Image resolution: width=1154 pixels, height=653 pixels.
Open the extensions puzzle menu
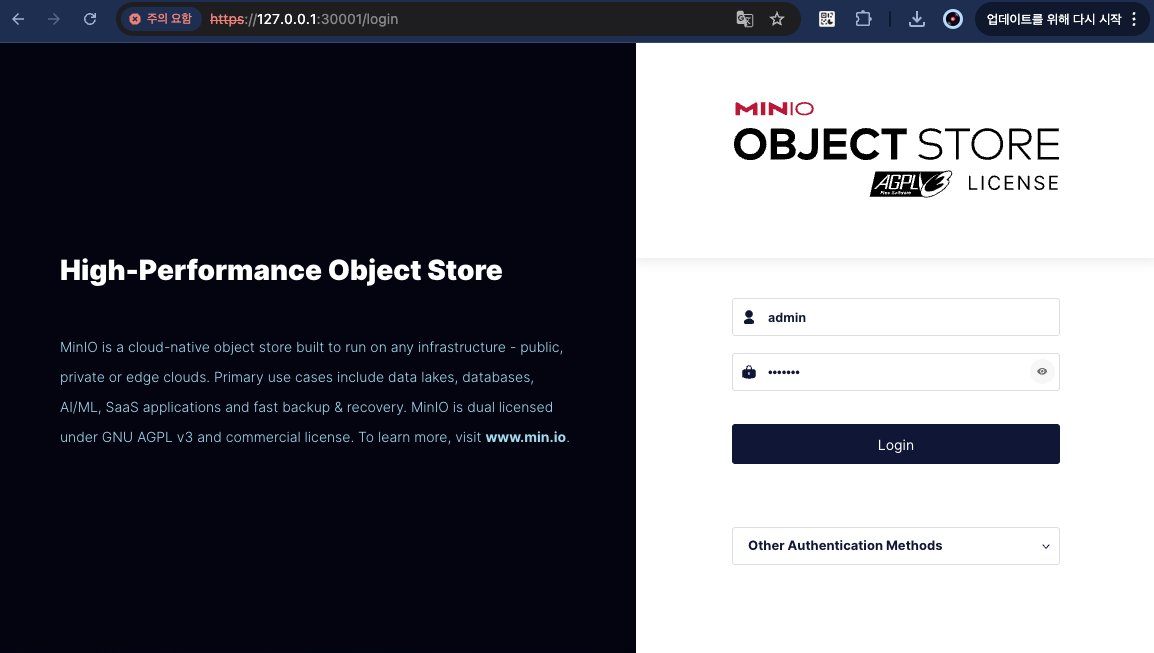coord(863,19)
